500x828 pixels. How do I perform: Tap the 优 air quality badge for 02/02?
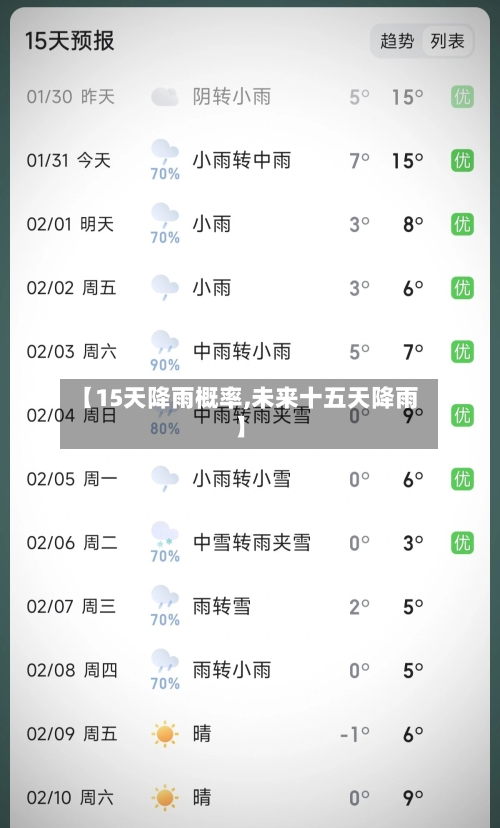[x=463, y=288]
